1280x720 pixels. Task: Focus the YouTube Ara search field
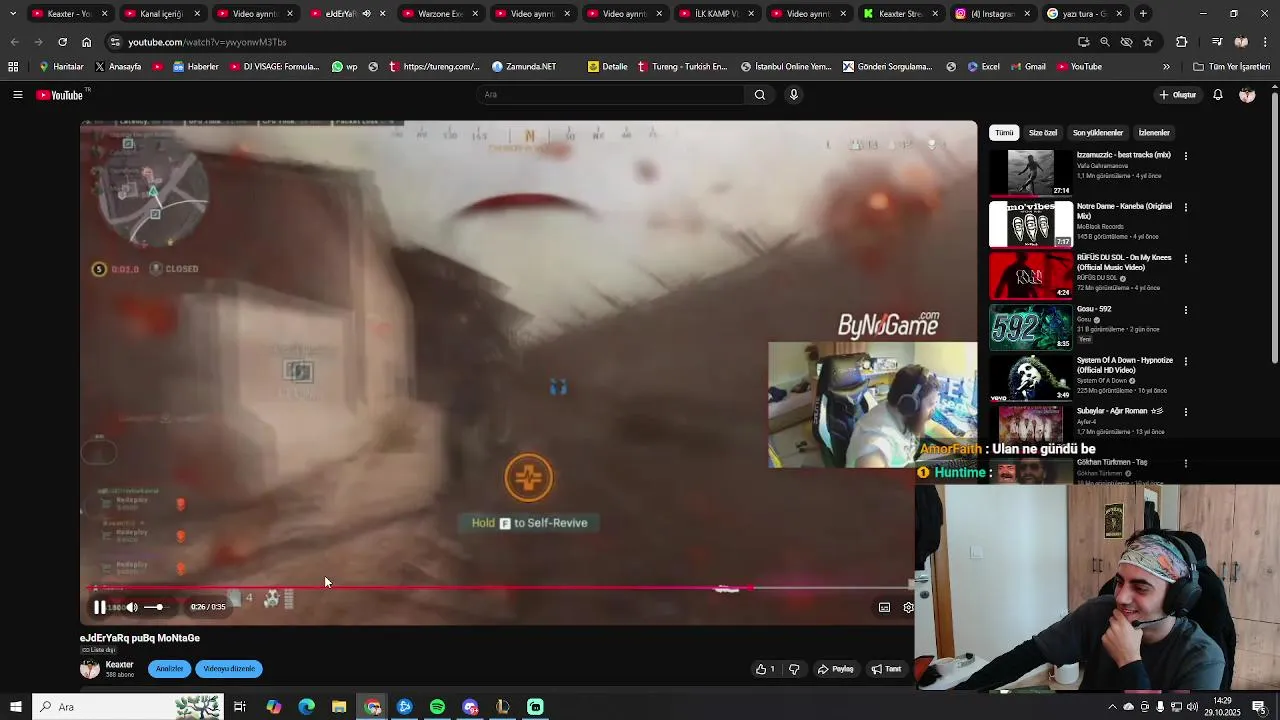610,95
